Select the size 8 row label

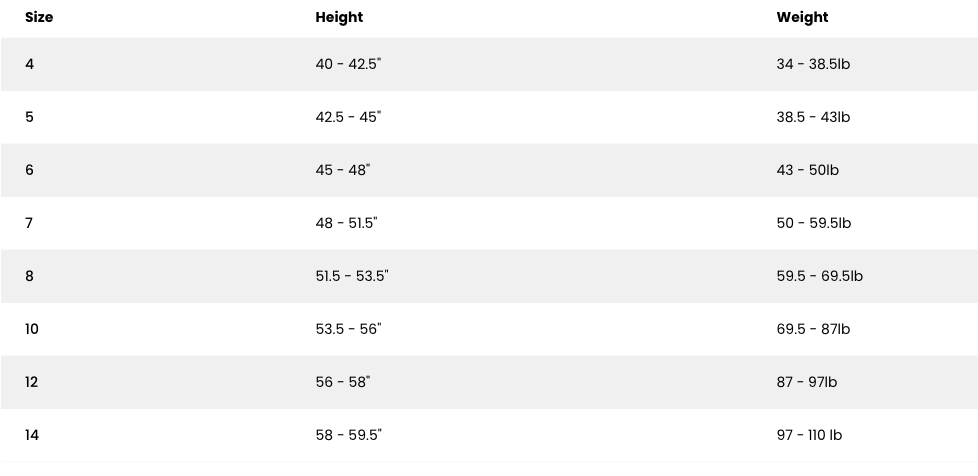point(29,276)
